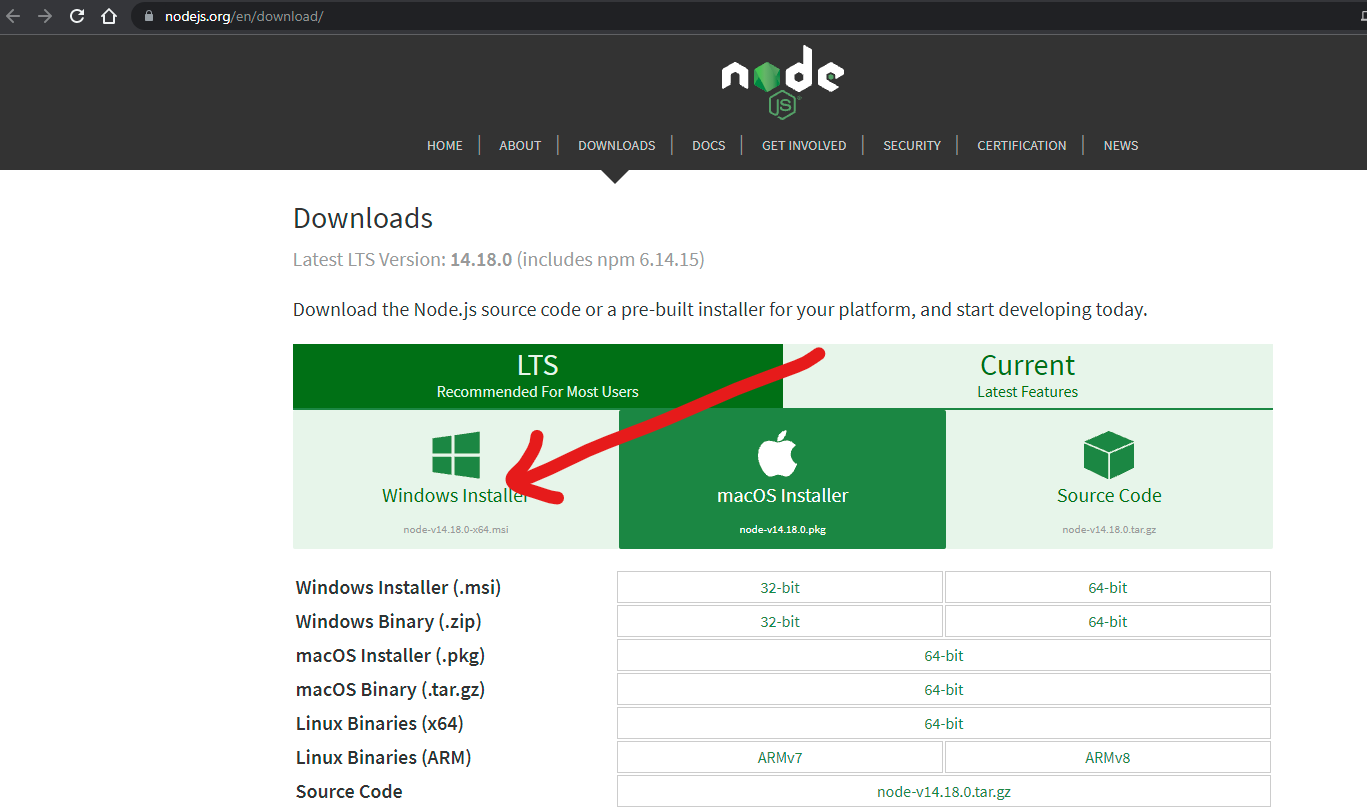Viewport: 1367px width, 807px height.
Task: Click the Source Code row label
Action: 349,792
